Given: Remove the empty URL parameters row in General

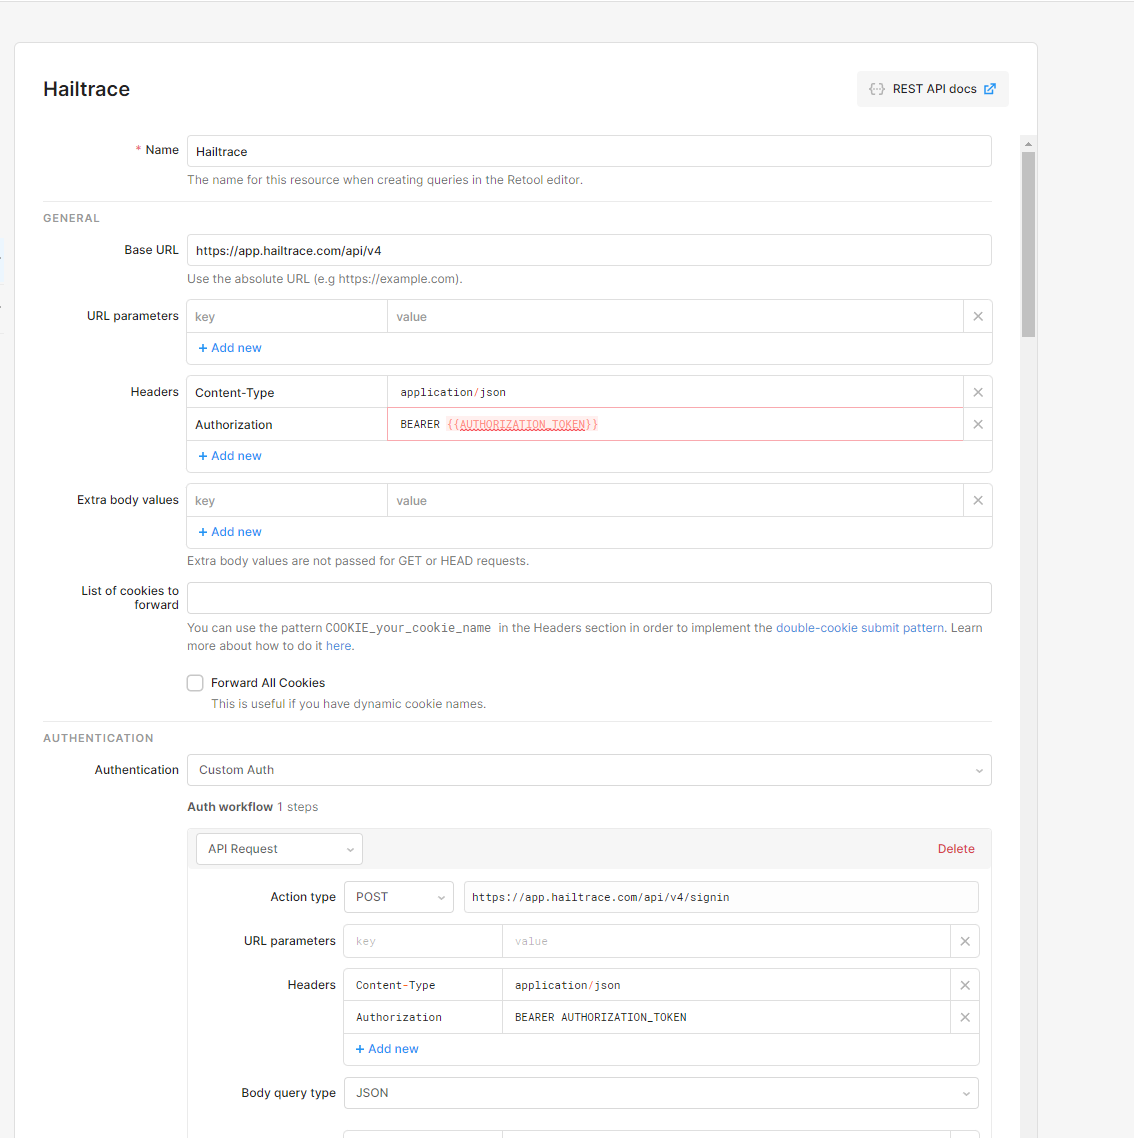Looking at the screenshot, I should point(978,316).
